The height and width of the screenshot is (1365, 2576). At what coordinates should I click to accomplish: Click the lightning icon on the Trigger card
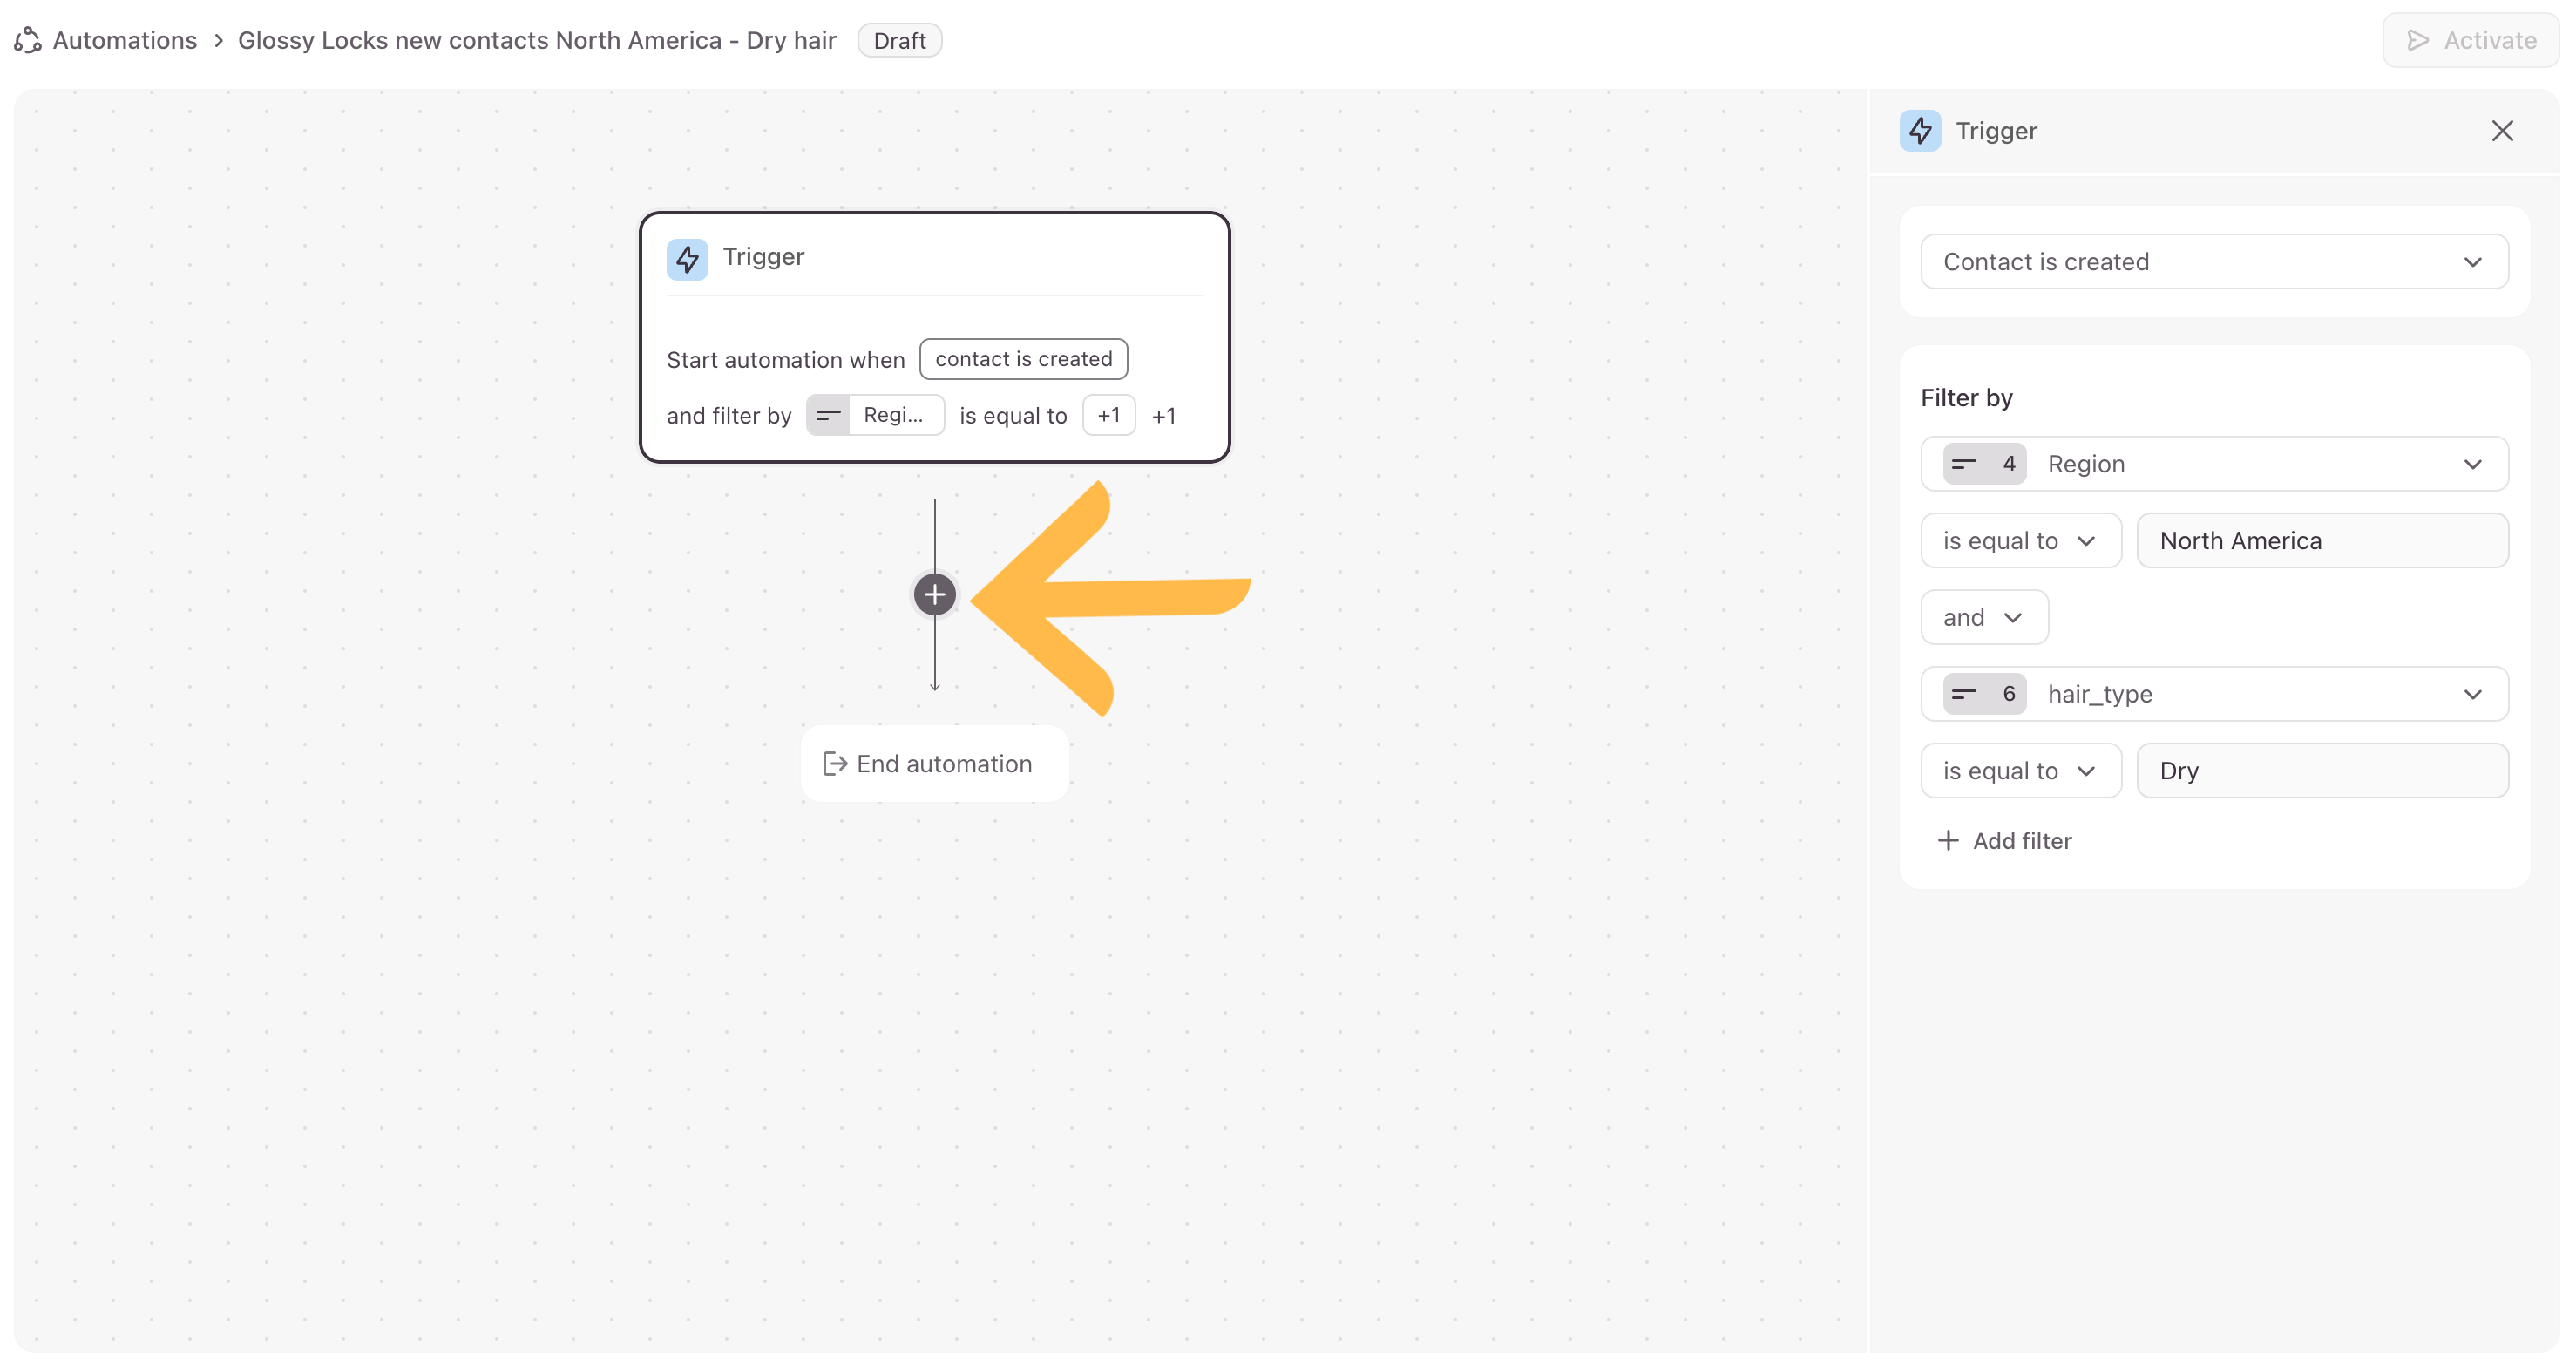(687, 259)
